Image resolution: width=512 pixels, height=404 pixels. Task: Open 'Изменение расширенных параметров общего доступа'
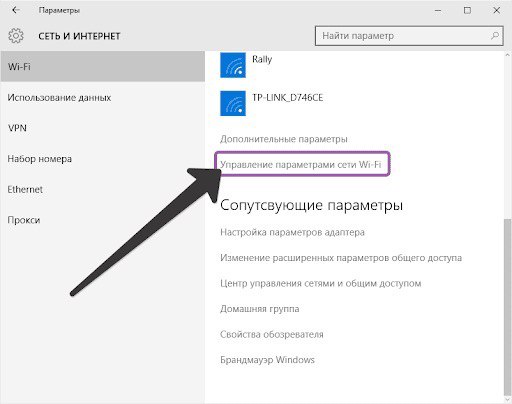341,258
